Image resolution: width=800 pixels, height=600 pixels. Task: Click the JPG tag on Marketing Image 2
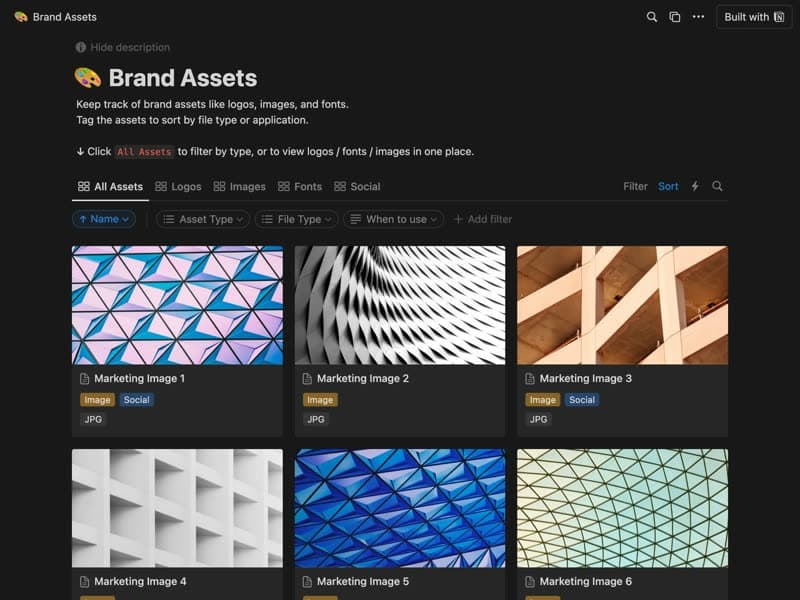[x=316, y=419]
